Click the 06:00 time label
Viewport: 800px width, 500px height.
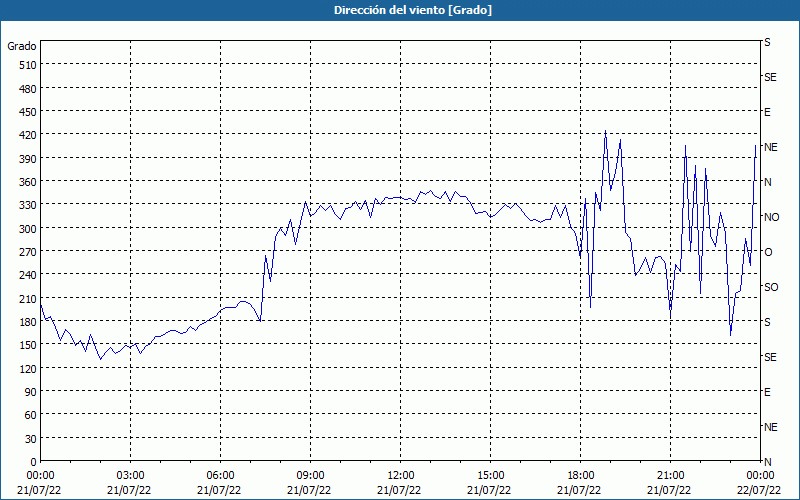(x=220, y=476)
